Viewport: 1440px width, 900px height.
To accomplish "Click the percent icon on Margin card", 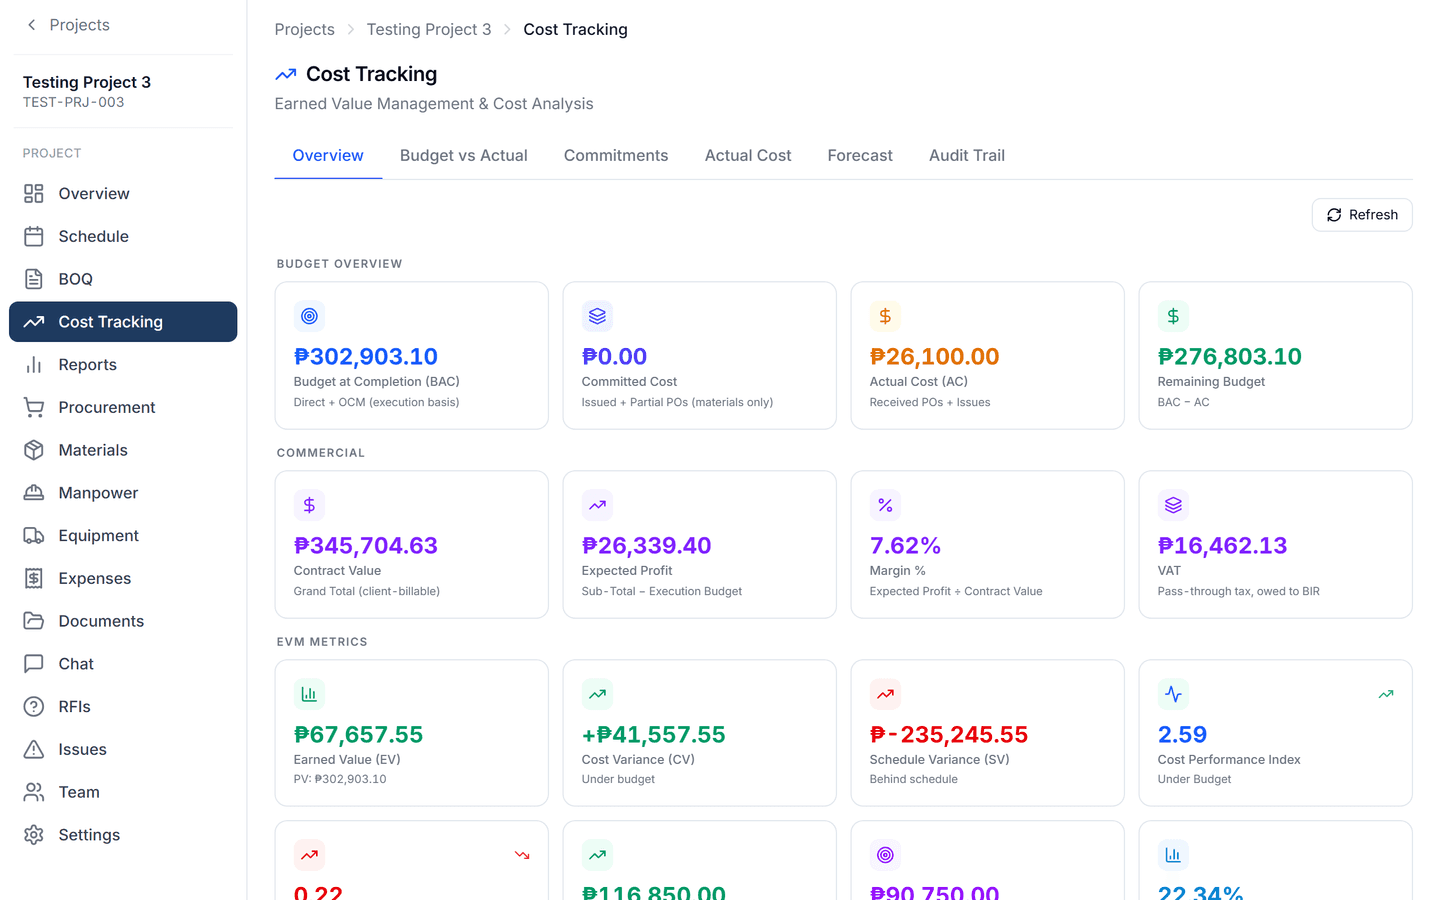I will pos(885,505).
